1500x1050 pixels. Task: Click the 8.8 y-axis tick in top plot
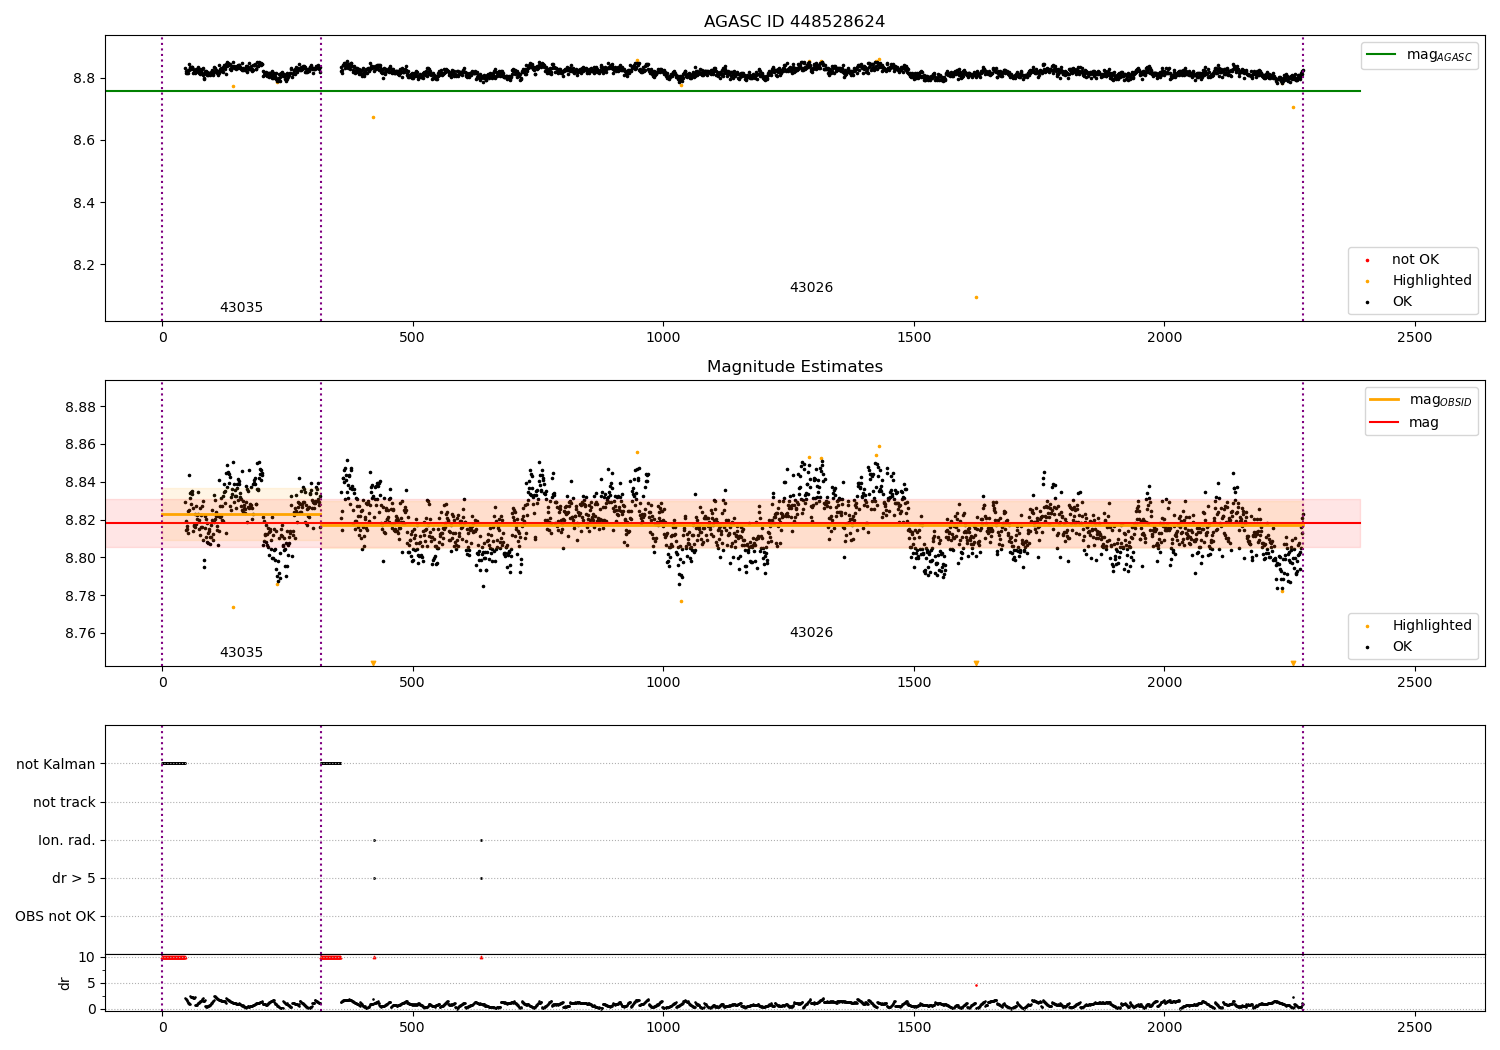pos(84,78)
